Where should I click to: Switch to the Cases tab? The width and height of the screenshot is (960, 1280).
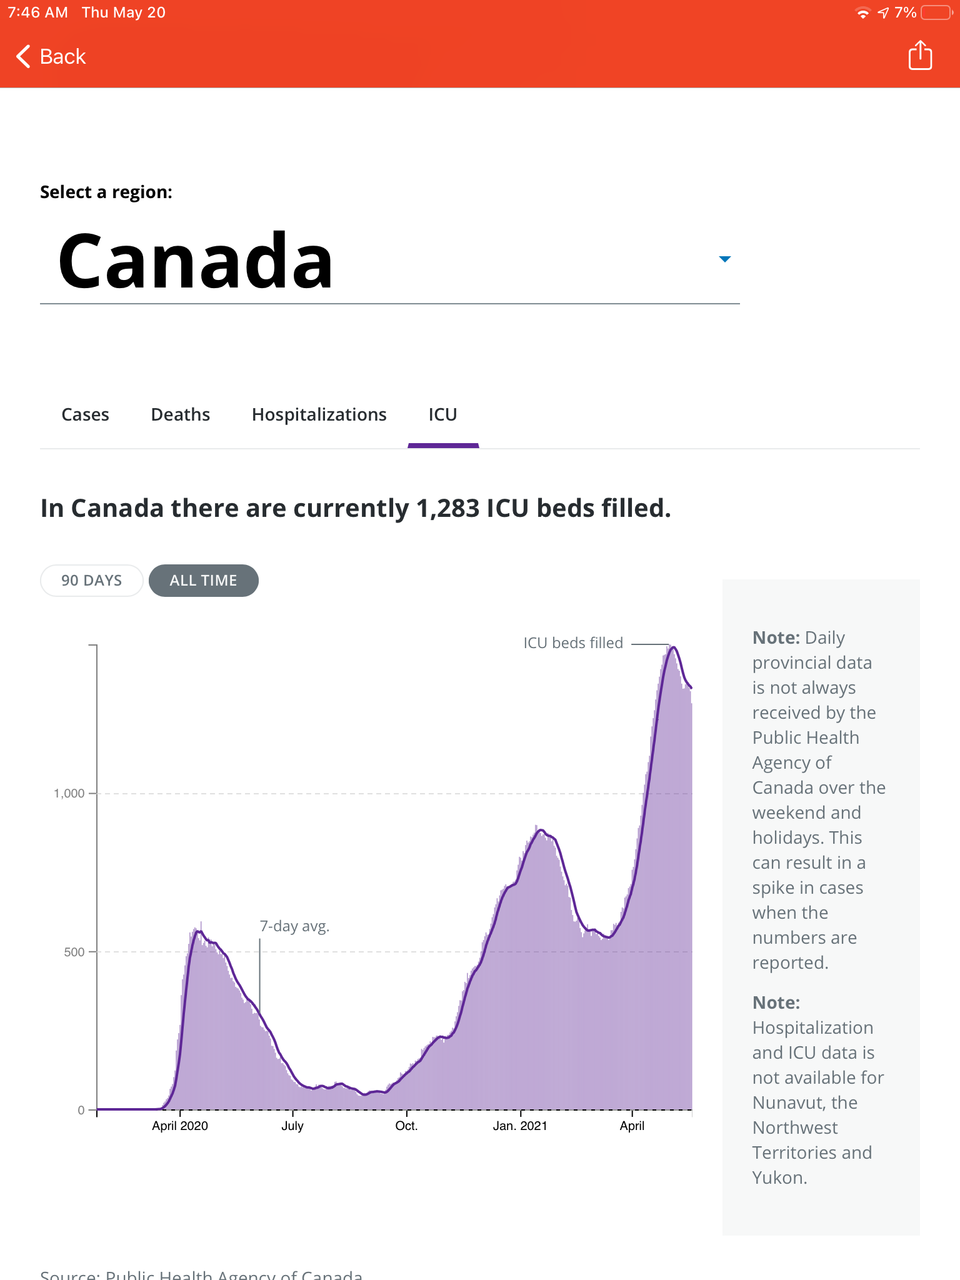85,414
